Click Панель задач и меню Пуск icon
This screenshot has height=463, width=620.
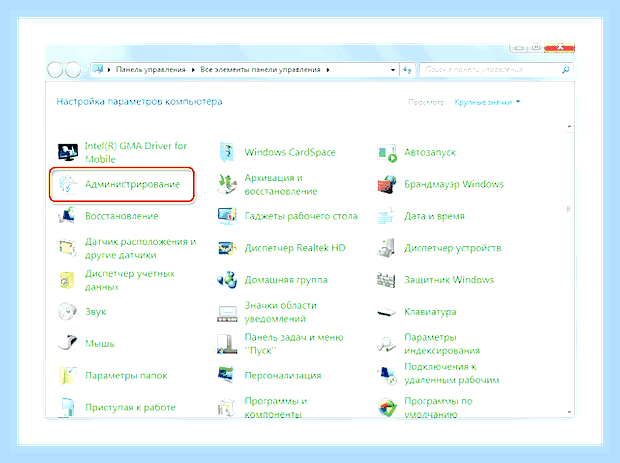[227, 344]
